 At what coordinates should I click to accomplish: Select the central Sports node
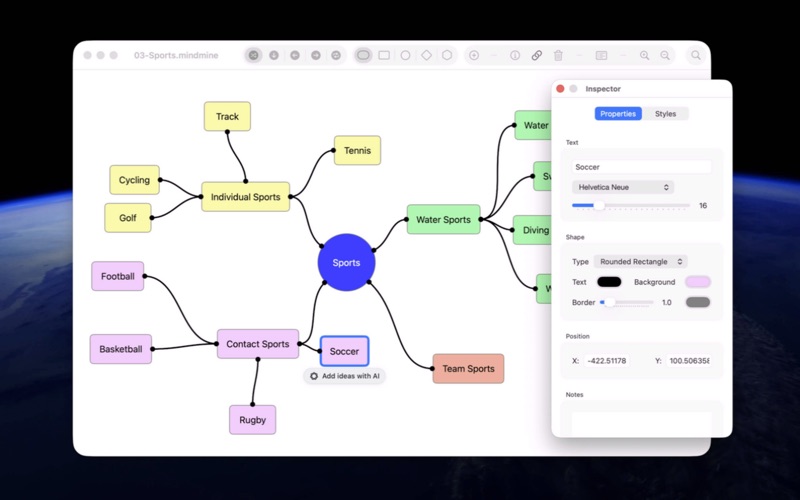pos(346,262)
